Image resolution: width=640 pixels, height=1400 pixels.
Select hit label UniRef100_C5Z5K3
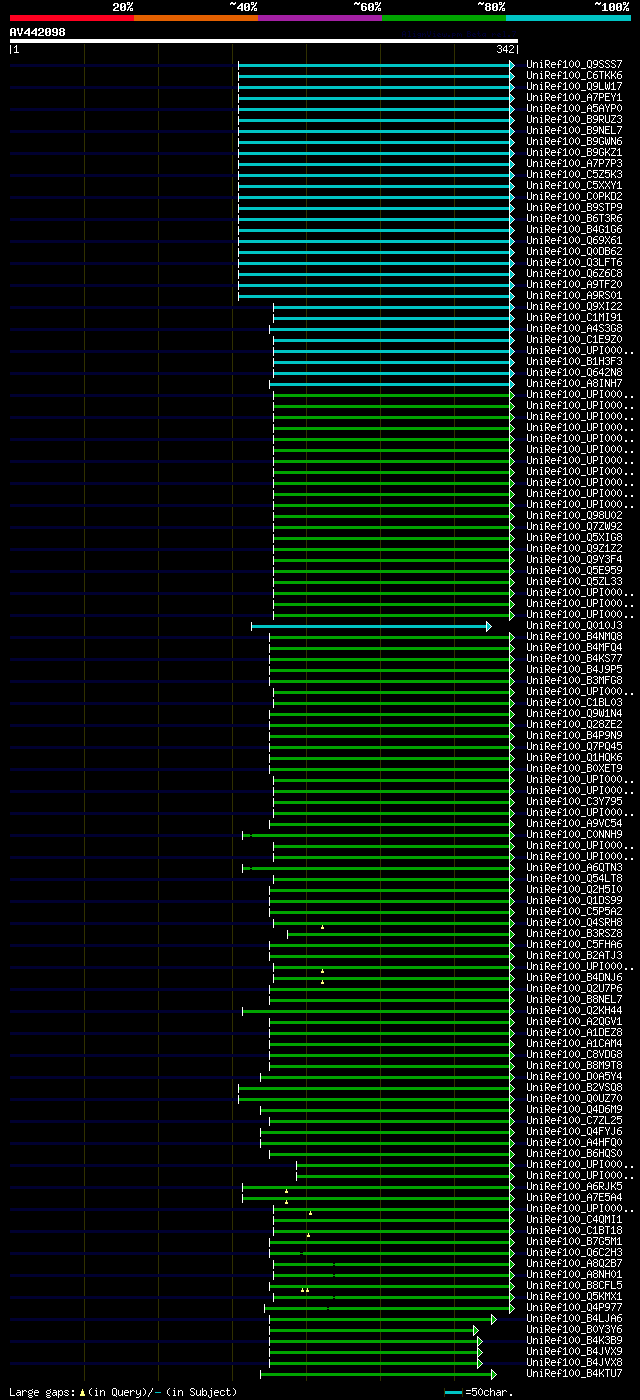[574, 174]
